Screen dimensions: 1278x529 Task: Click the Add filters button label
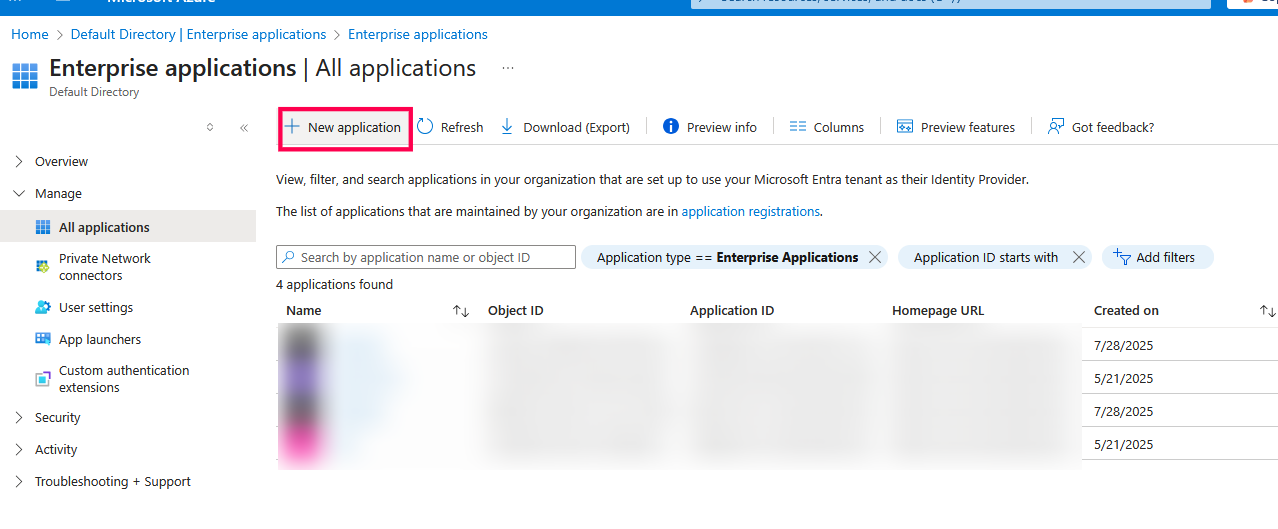(x=1166, y=257)
